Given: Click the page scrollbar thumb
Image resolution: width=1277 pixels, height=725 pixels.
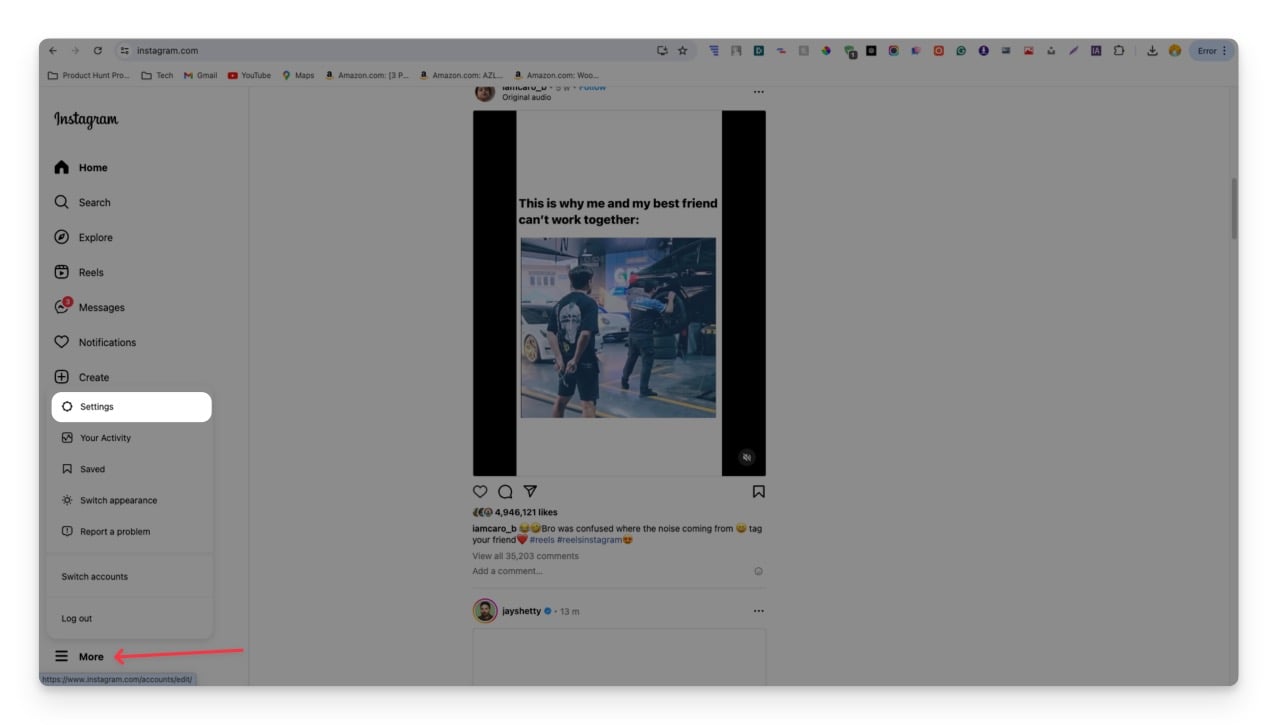Looking at the screenshot, I should pos(1234,208).
